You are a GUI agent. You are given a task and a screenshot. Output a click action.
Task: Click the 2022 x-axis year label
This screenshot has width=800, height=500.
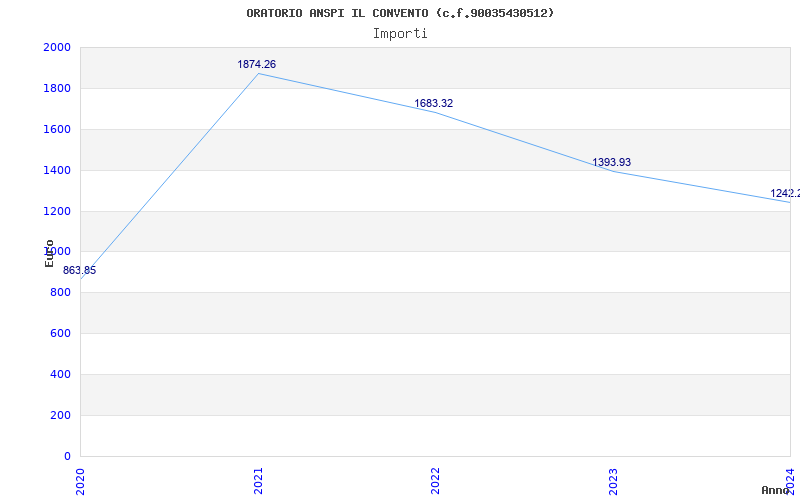[x=435, y=481]
